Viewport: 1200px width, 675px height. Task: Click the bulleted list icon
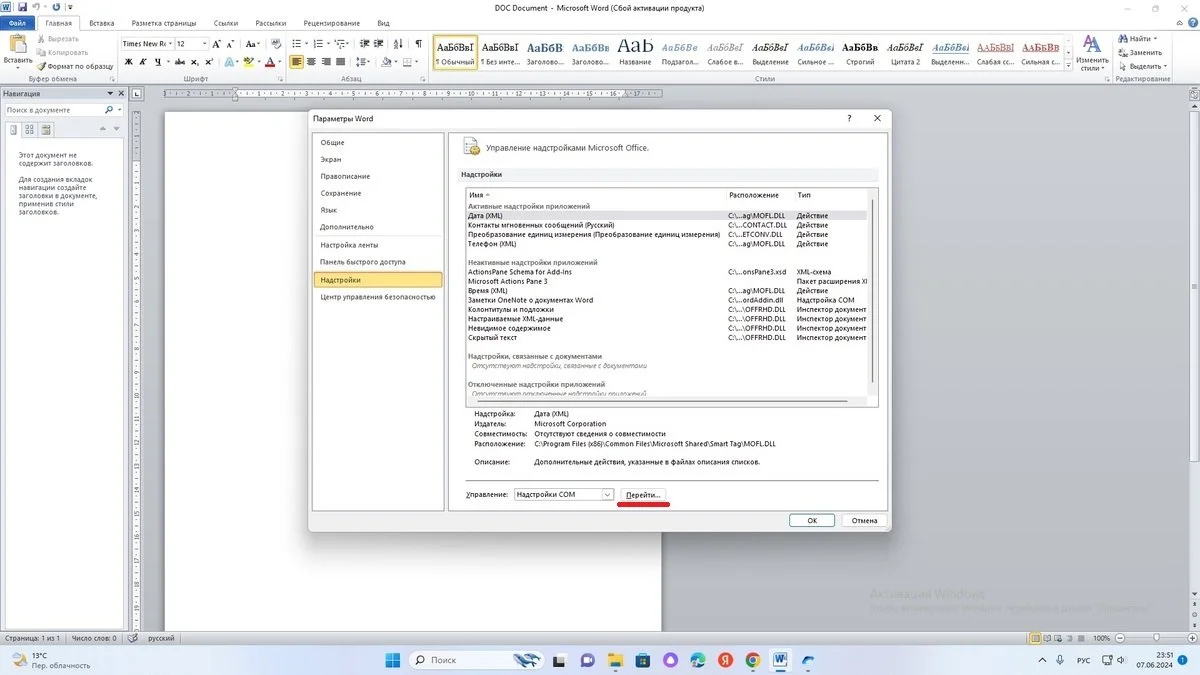pos(295,44)
